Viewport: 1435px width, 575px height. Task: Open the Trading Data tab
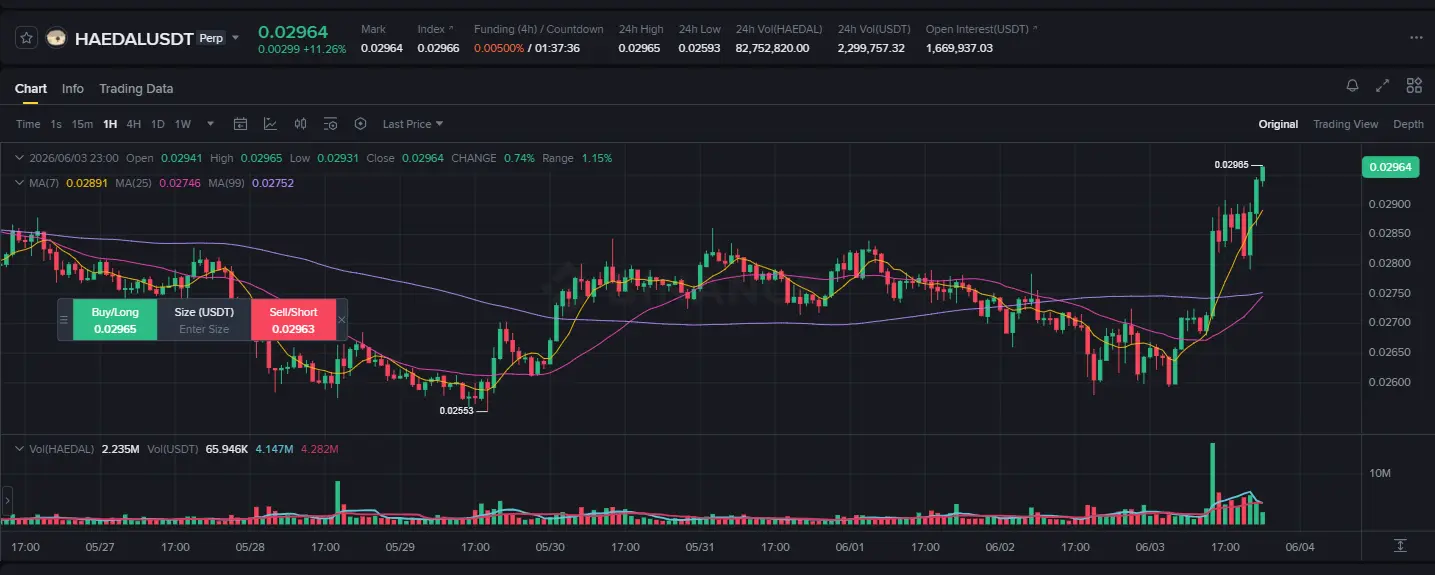pos(136,88)
